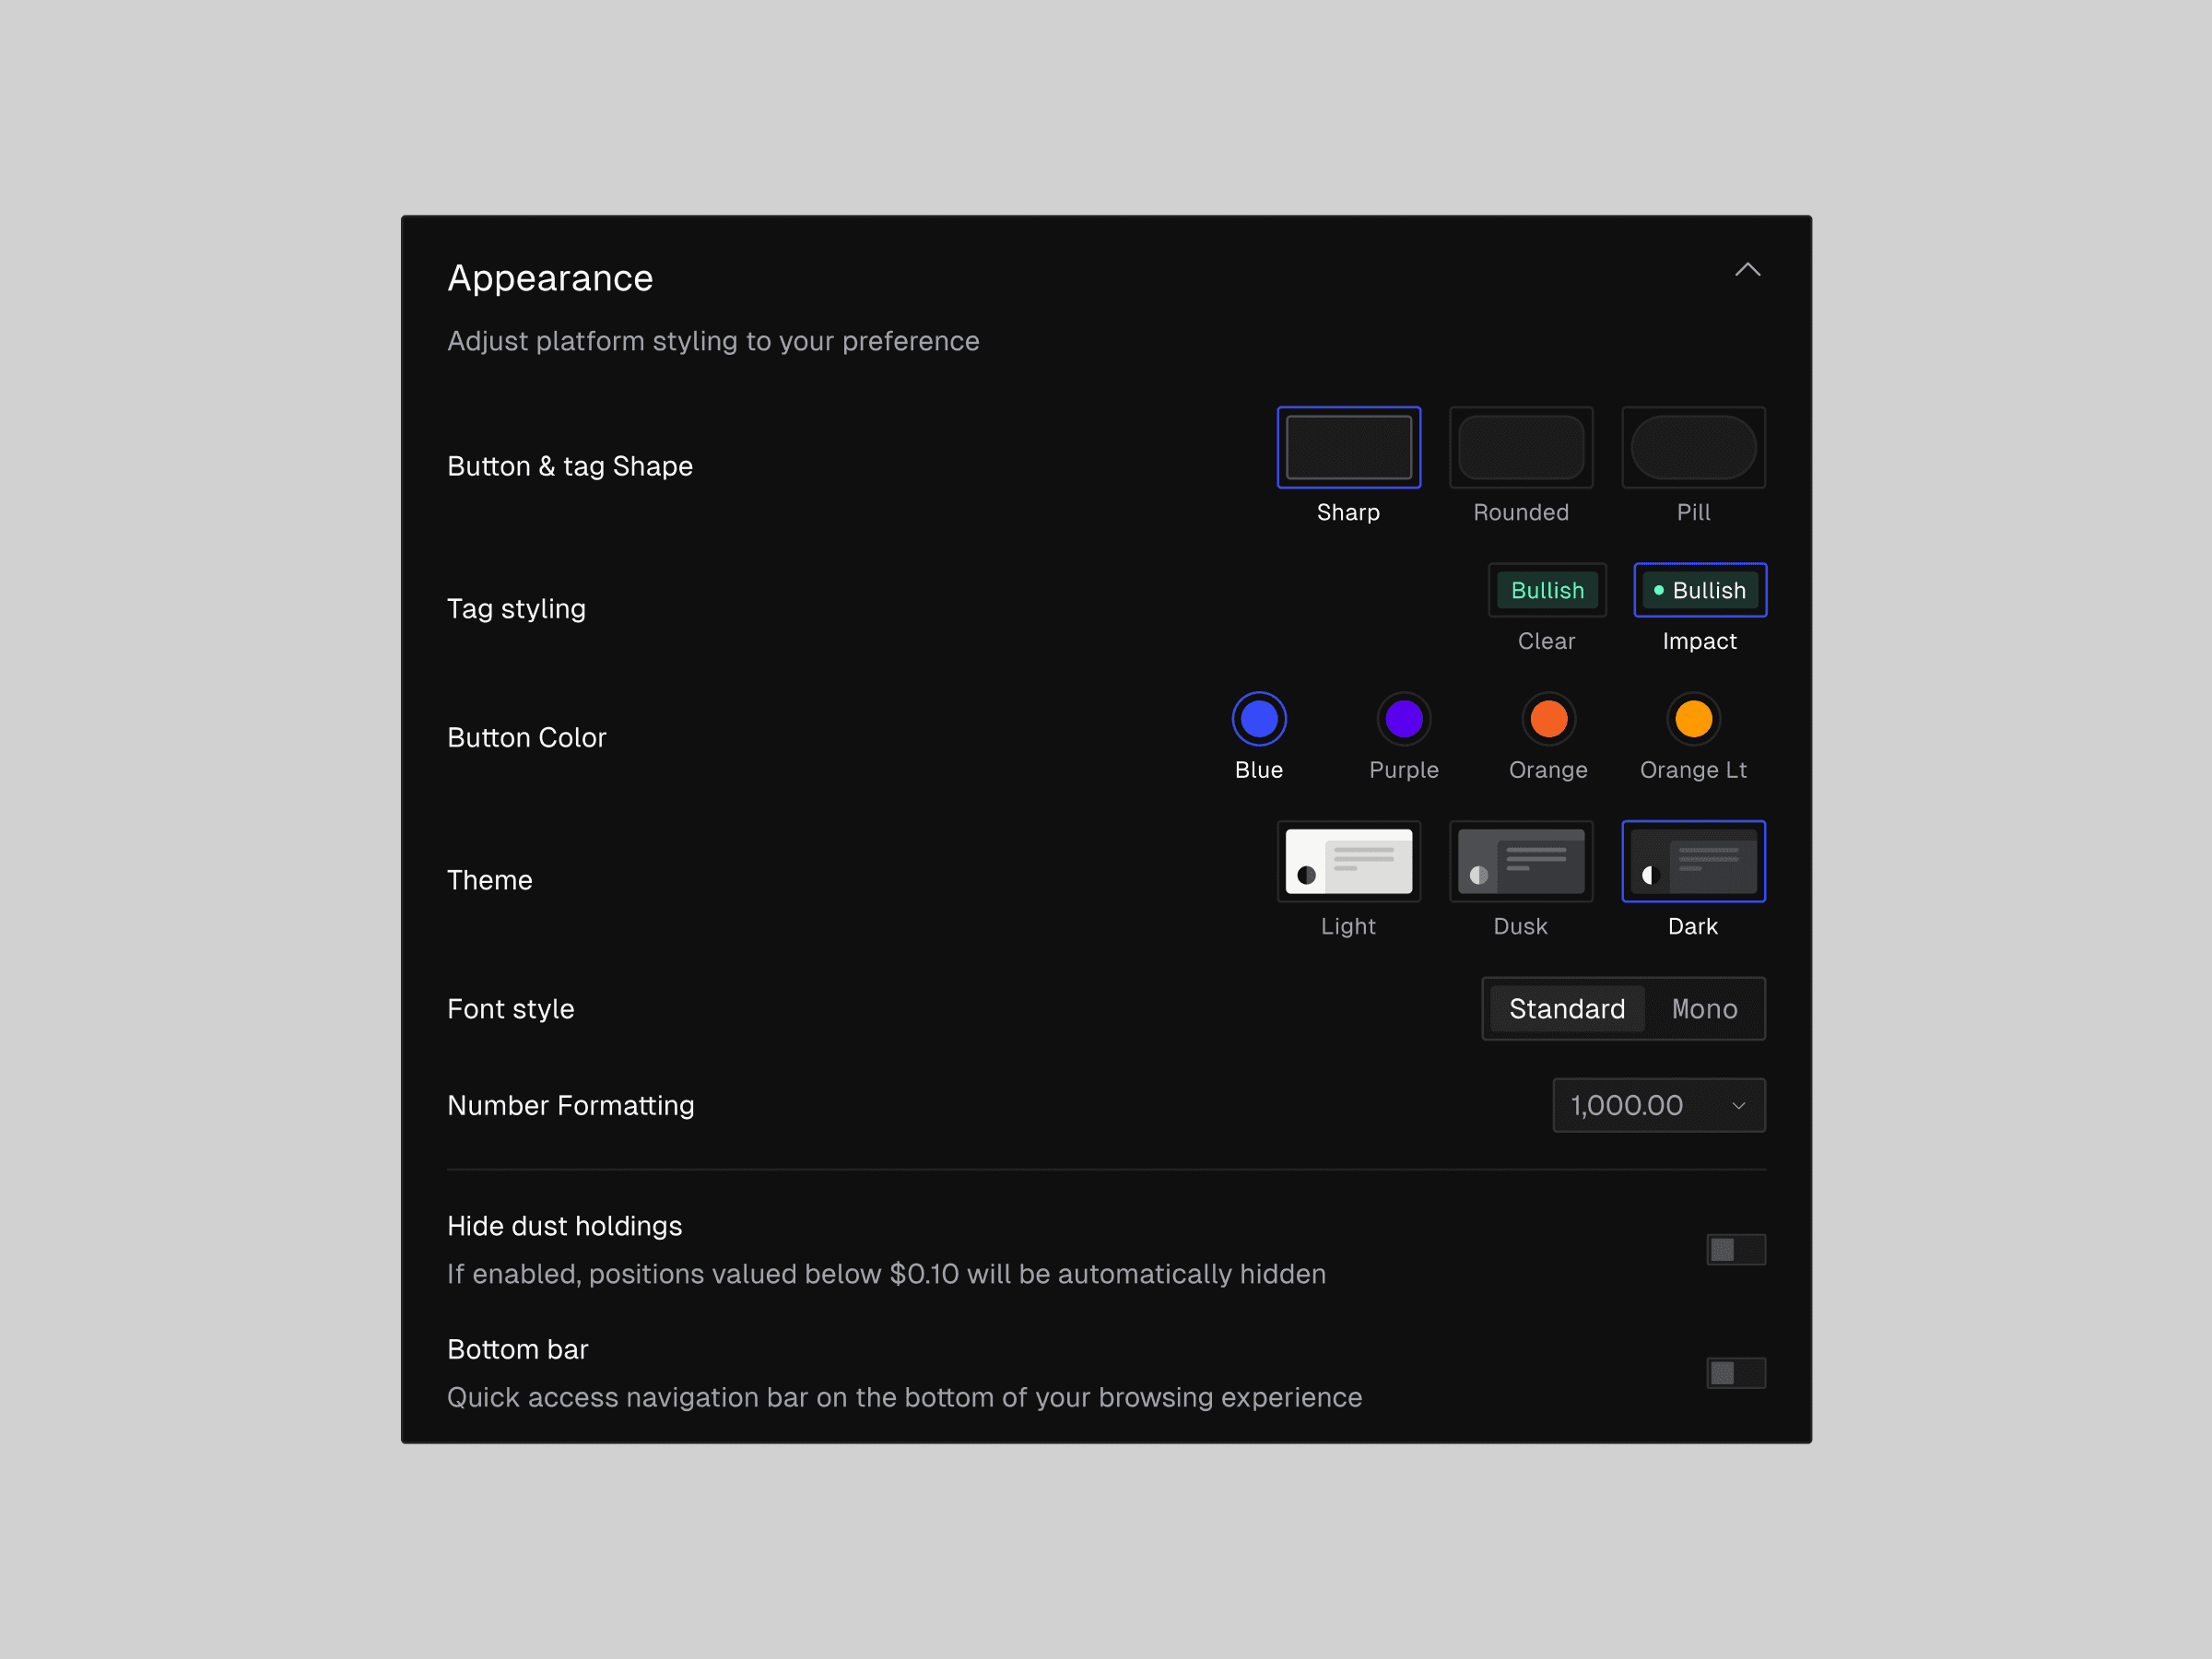Switch font style to Mono
Screen dimensions: 2212x1659
point(1704,1009)
